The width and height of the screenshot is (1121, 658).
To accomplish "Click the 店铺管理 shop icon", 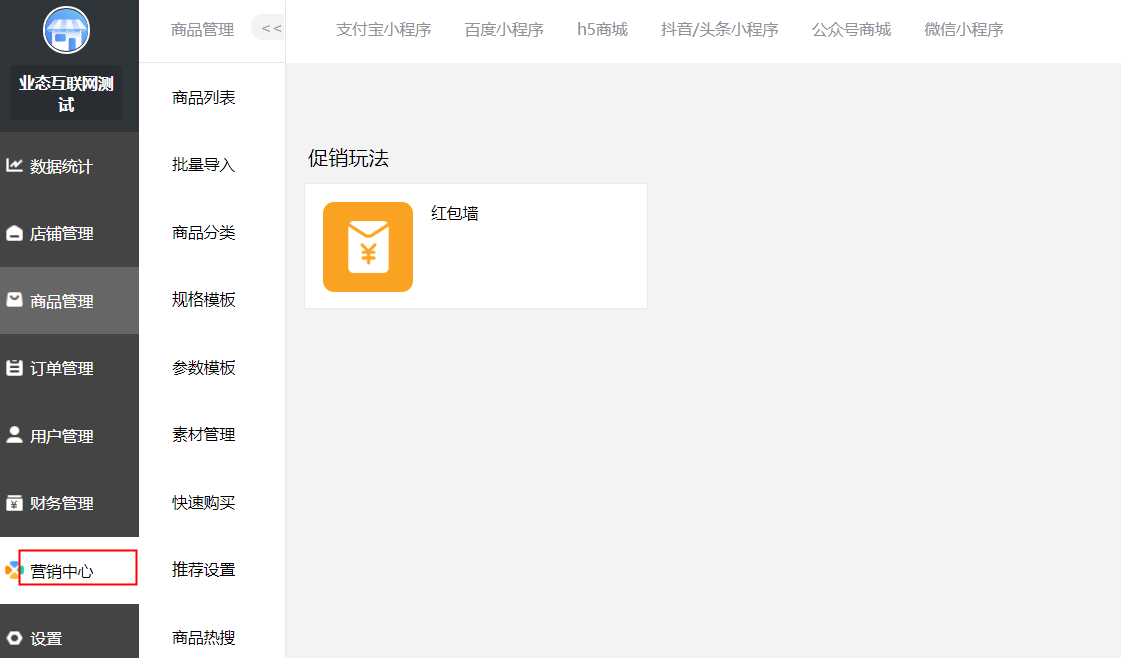I will pos(14,233).
